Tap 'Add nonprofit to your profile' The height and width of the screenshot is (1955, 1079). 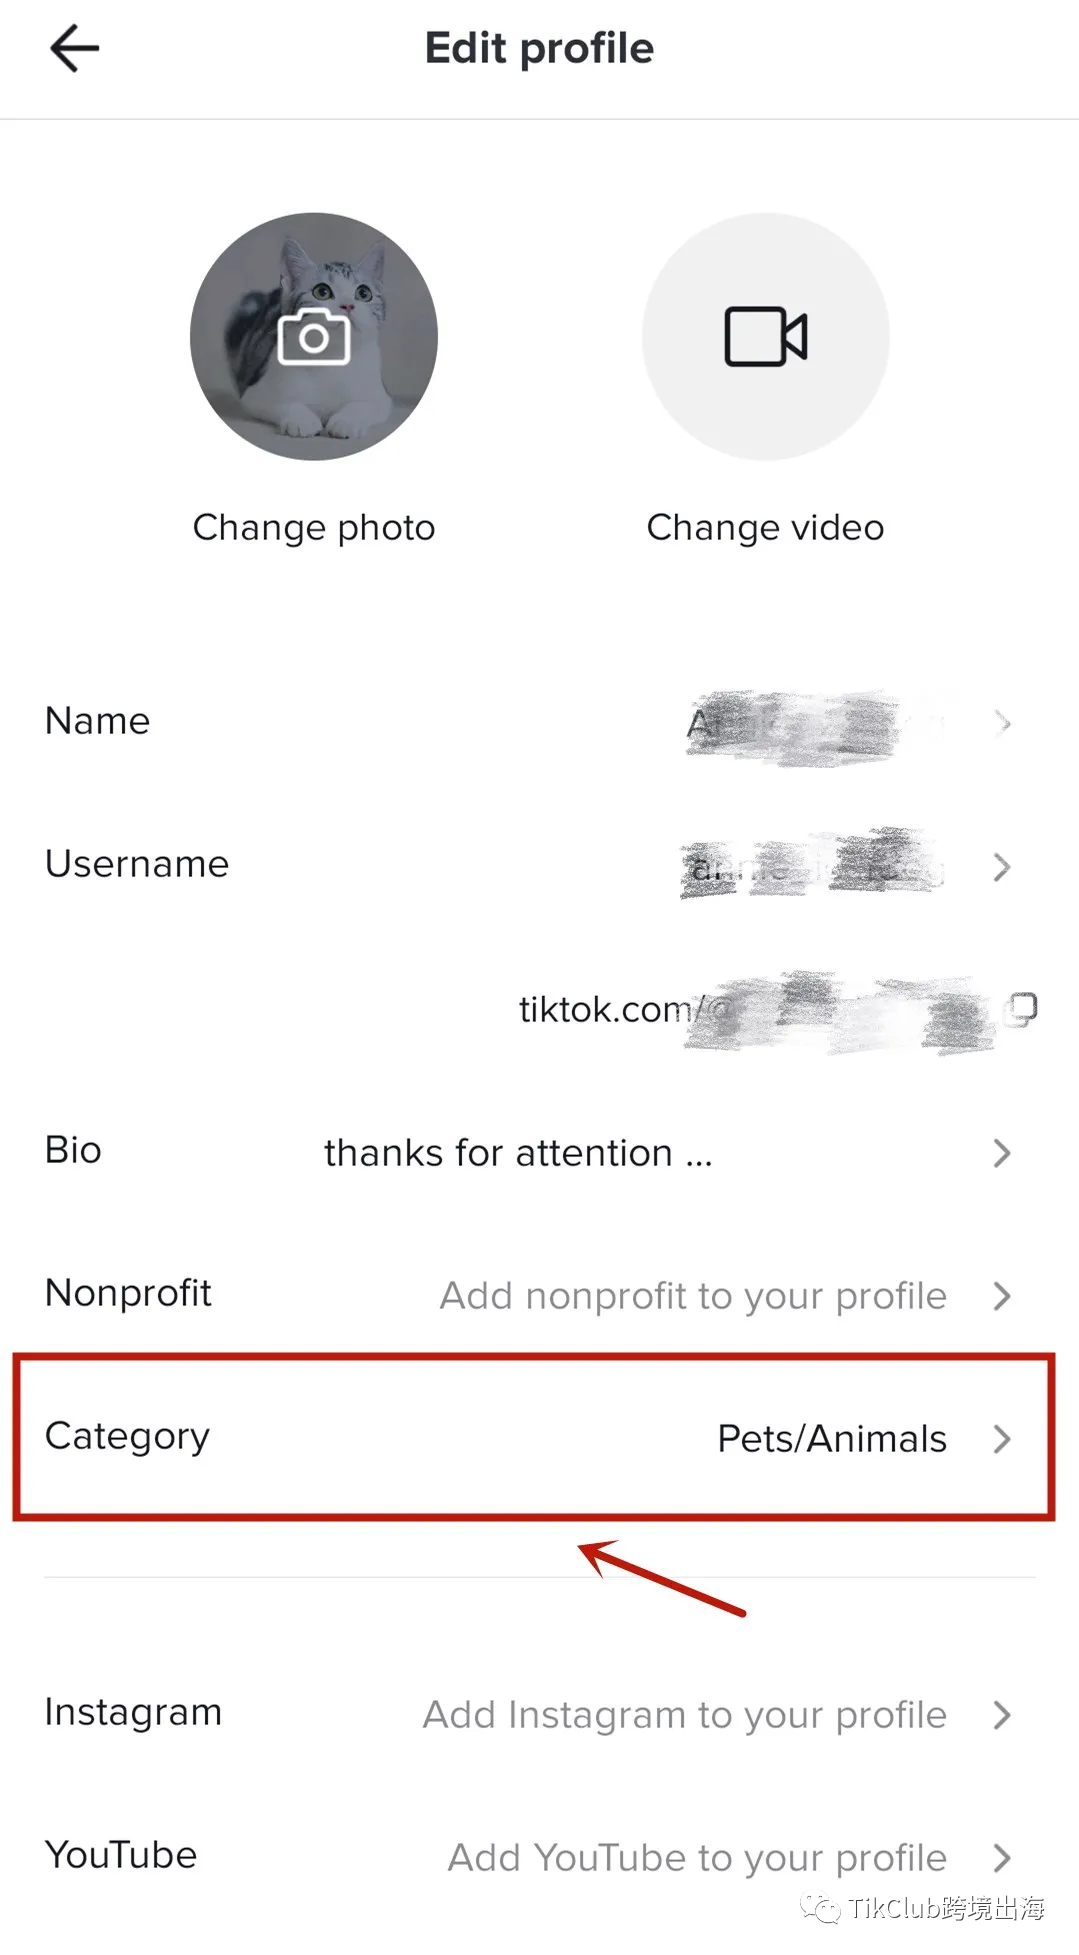tap(694, 1296)
